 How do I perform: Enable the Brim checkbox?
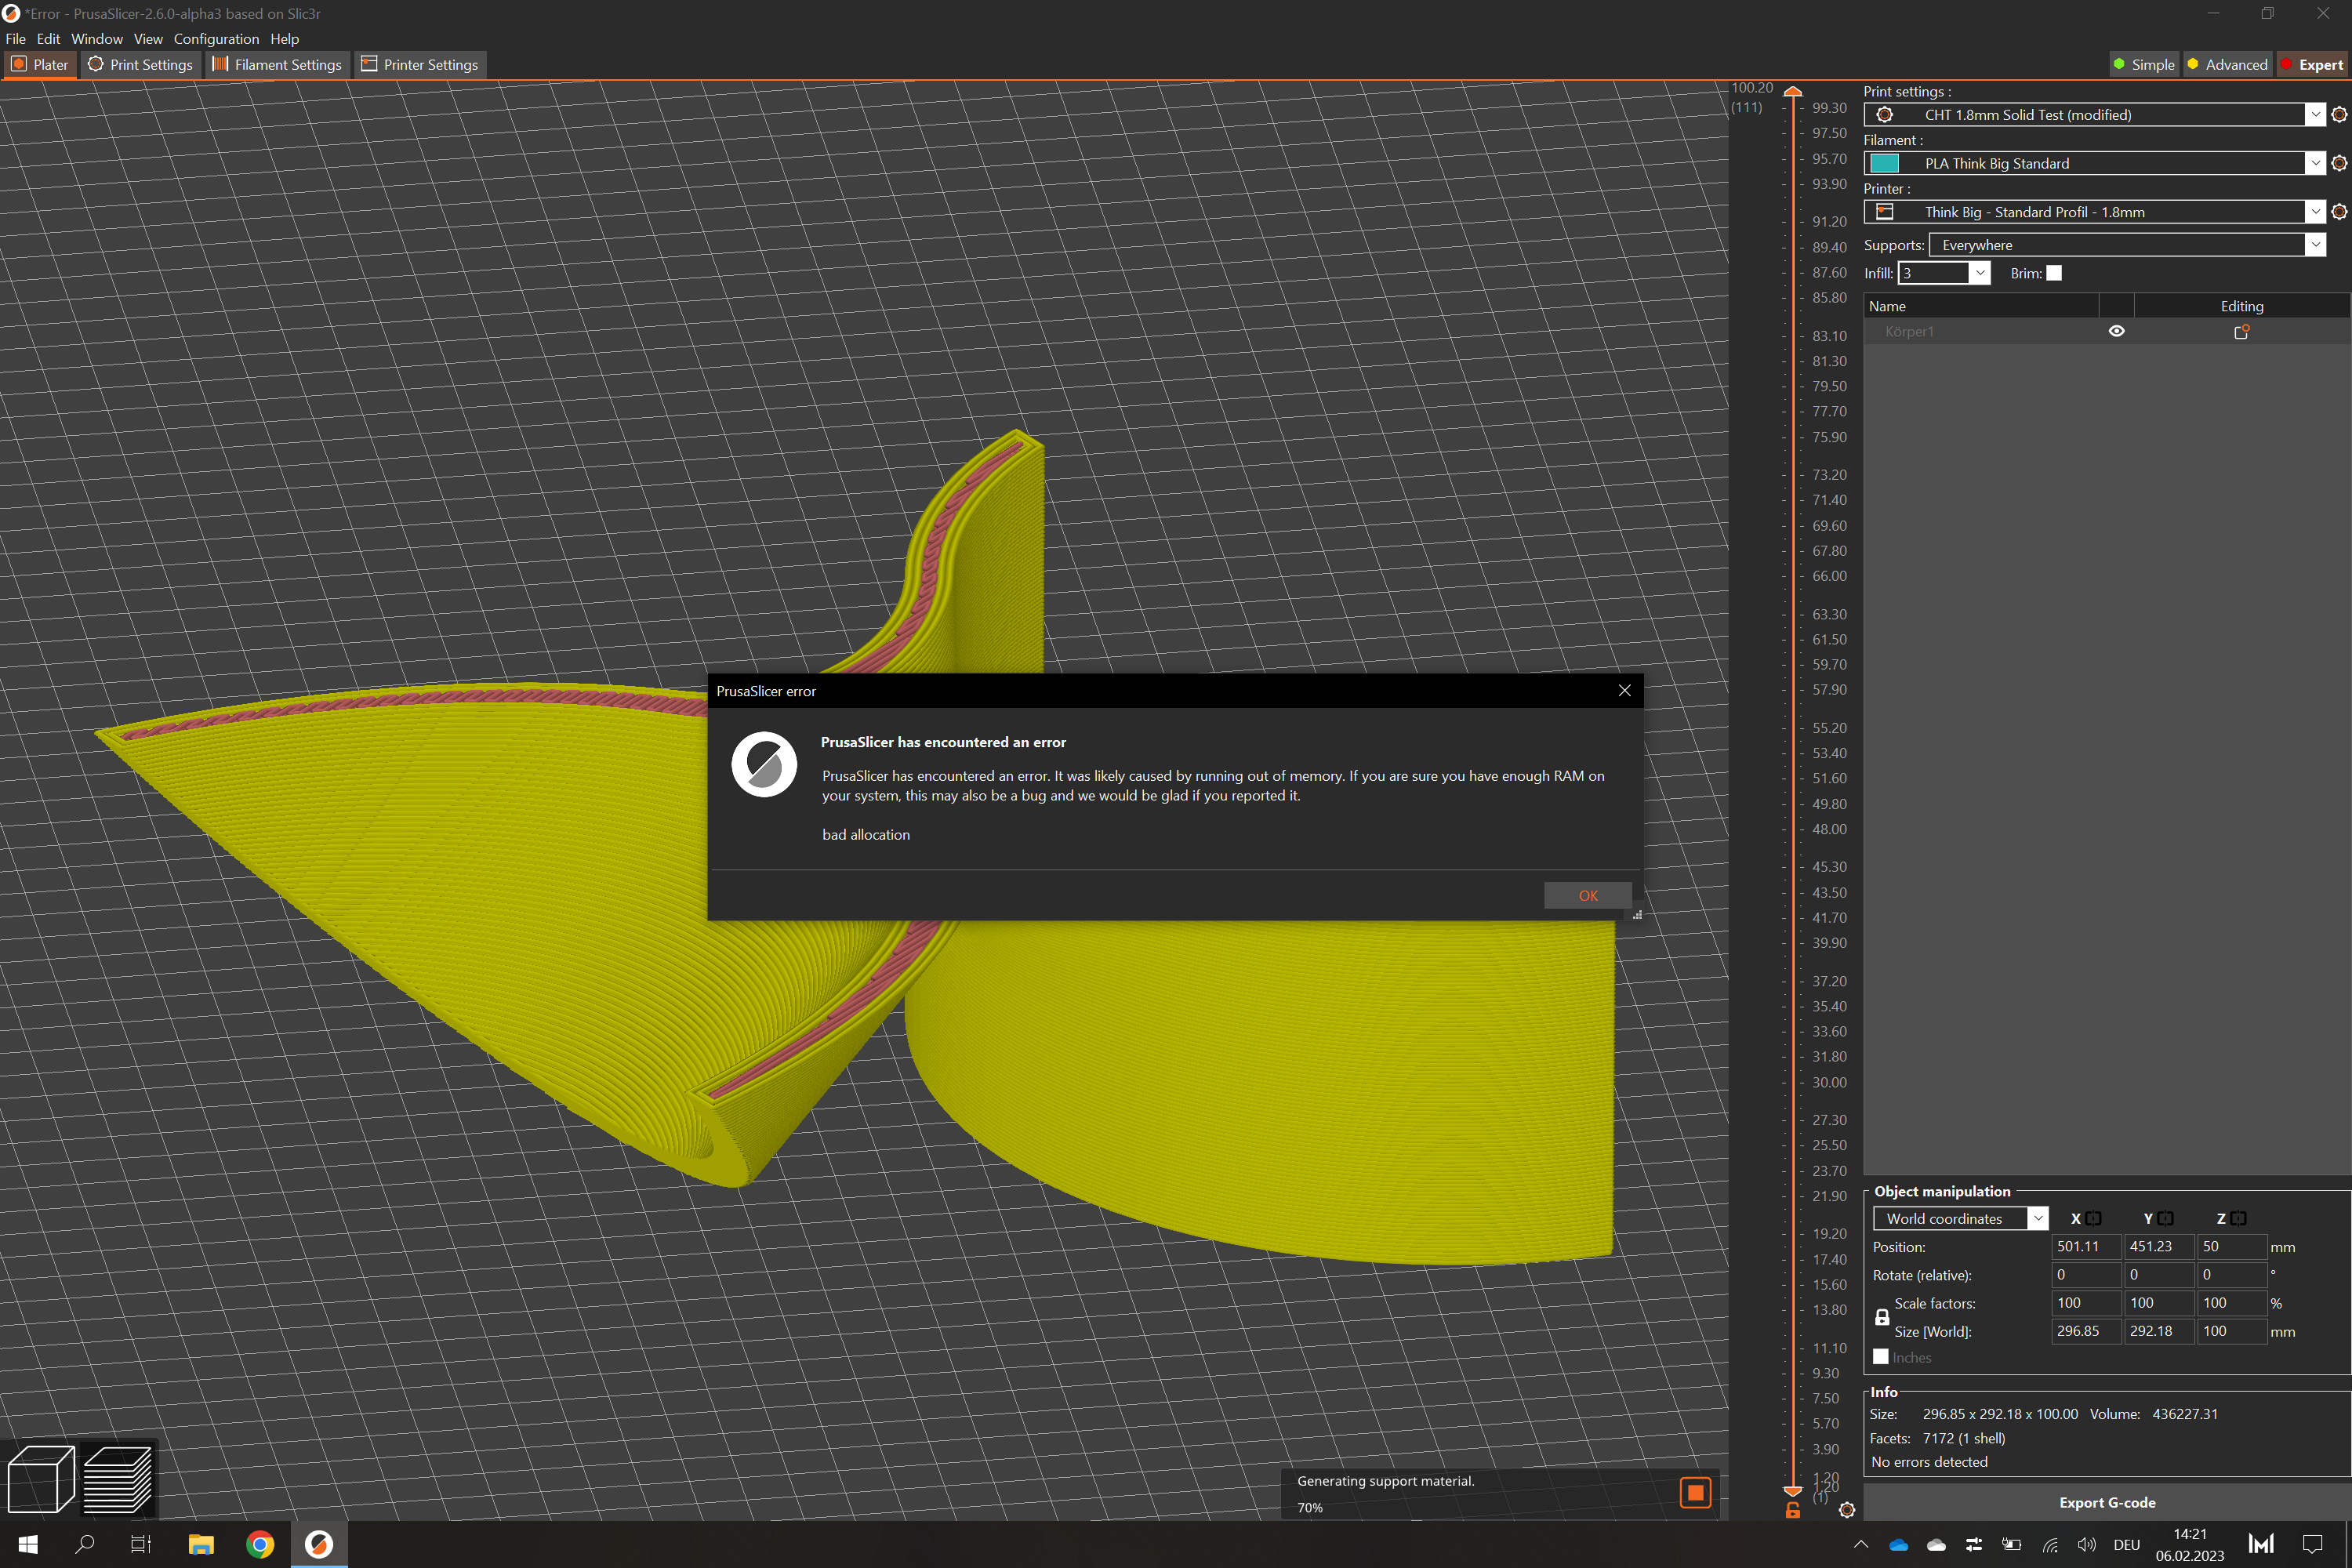point(2053,272)
